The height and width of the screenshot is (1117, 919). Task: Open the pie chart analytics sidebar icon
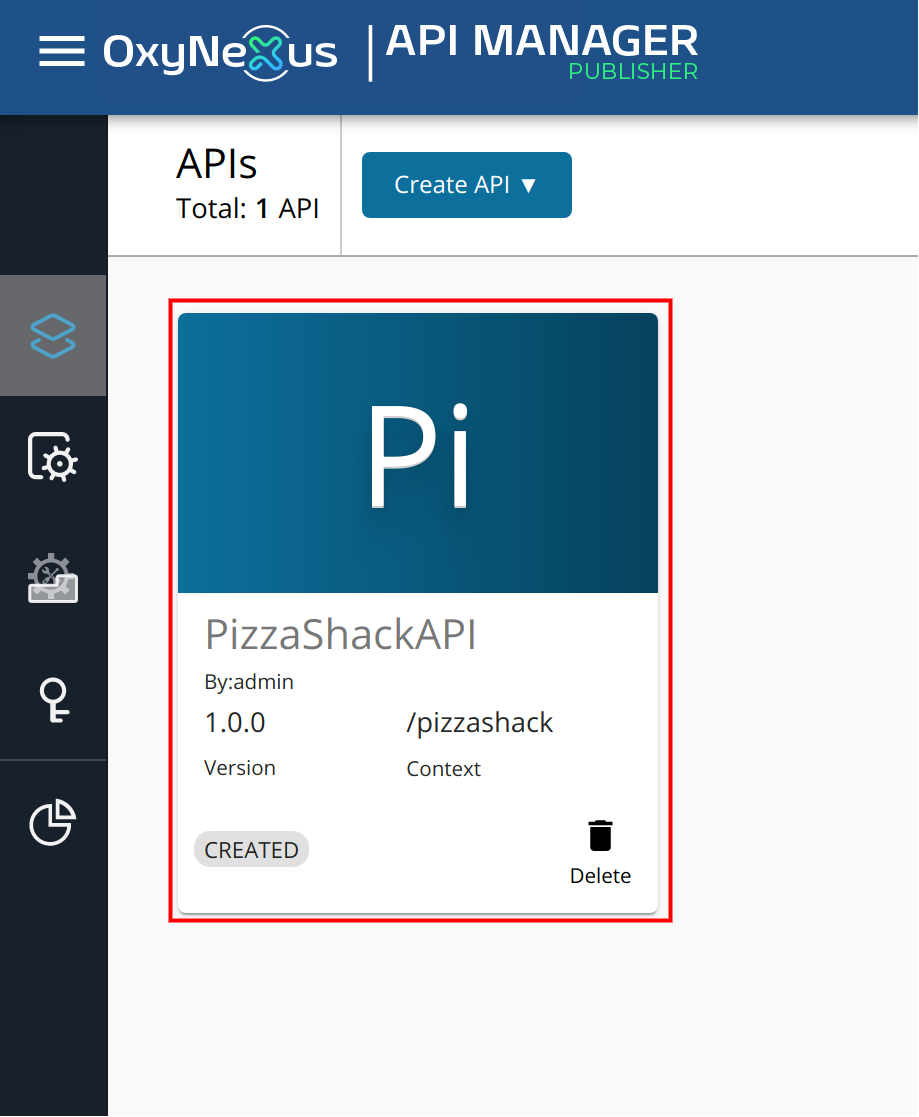pos(53,822)
